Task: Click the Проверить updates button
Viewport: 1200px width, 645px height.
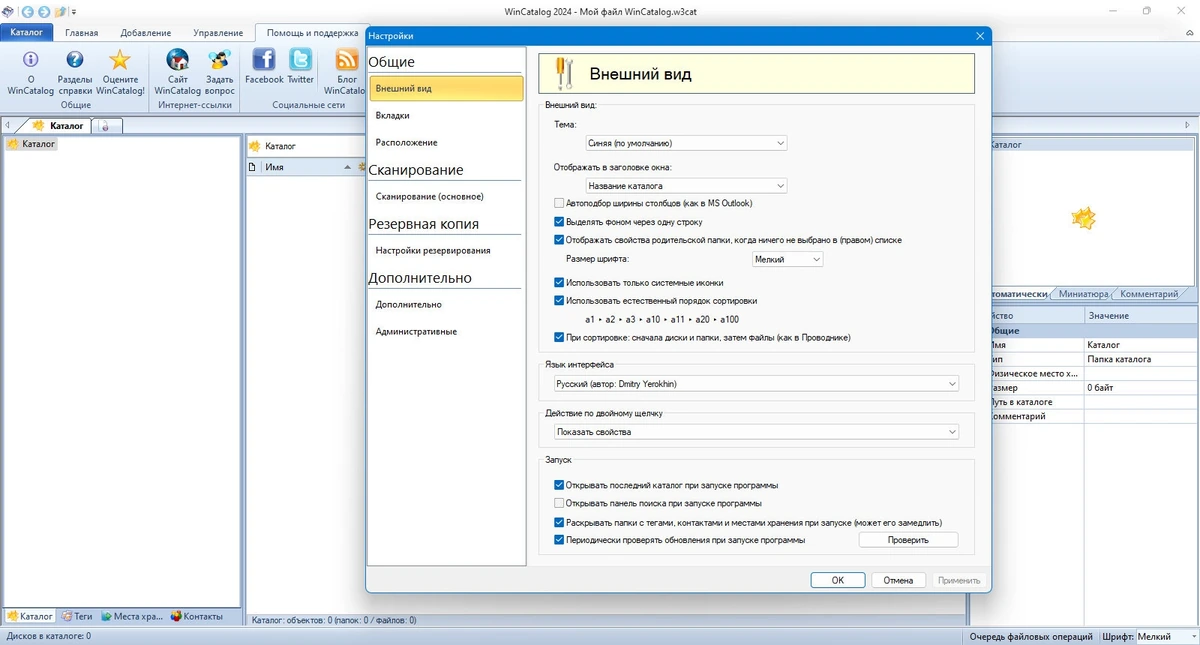Action: pyautogui.click(x=908, y=540)
